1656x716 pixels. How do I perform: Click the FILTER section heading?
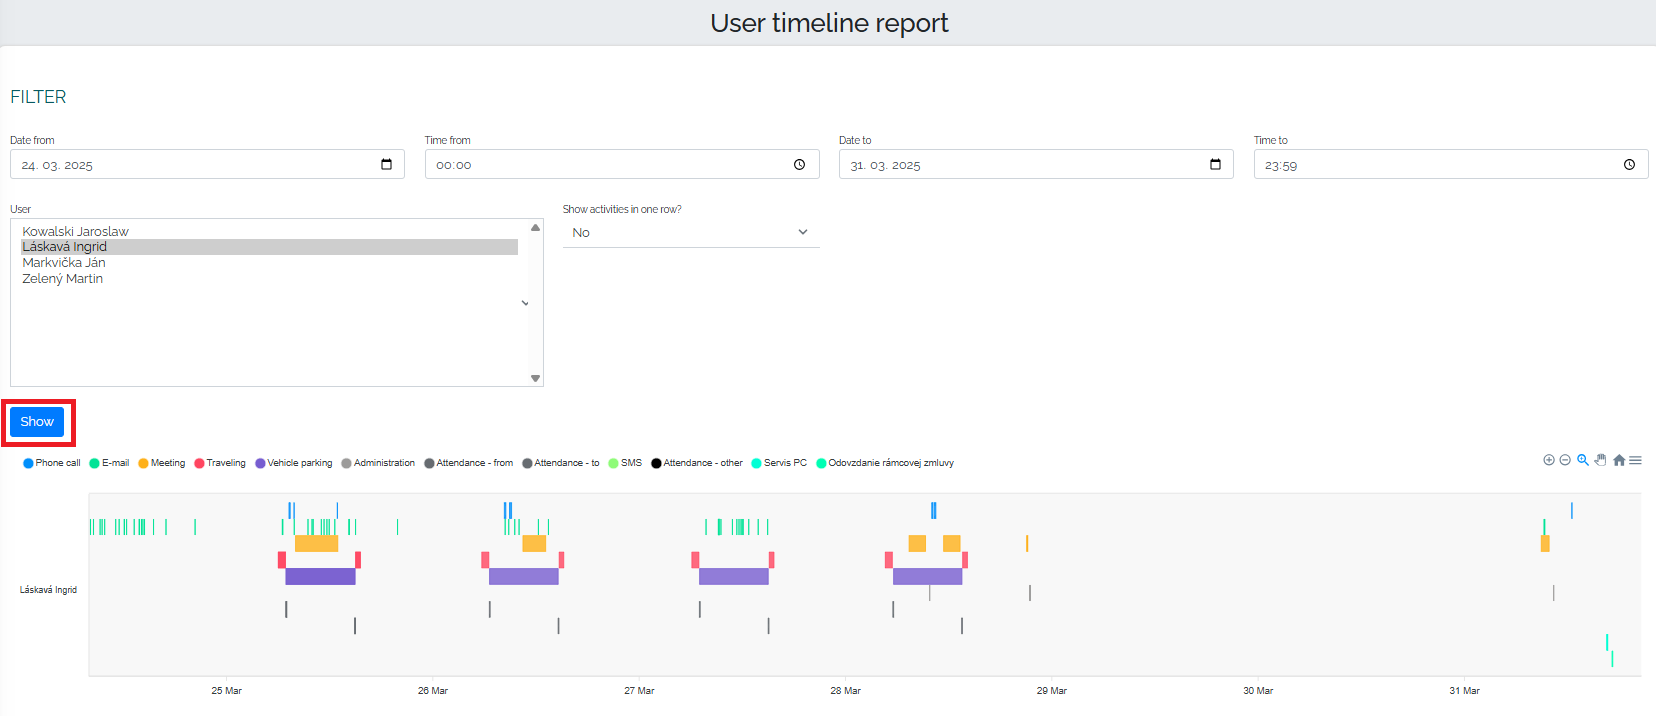pos(38,97)
